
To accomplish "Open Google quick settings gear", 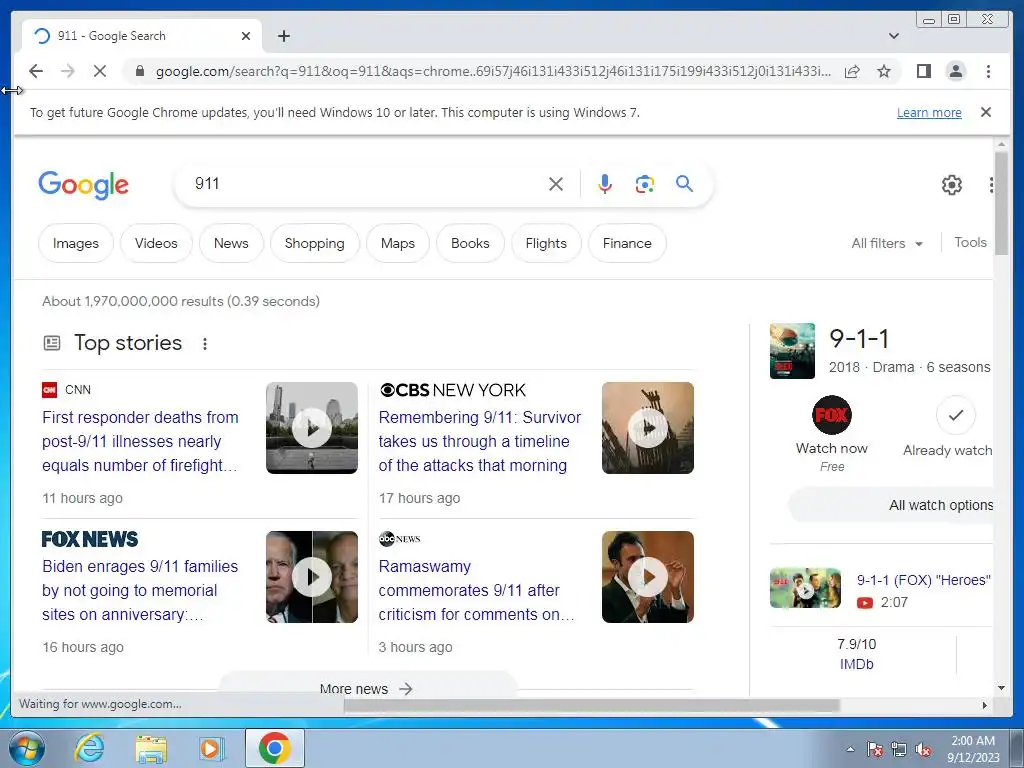I will click(952, 185).
